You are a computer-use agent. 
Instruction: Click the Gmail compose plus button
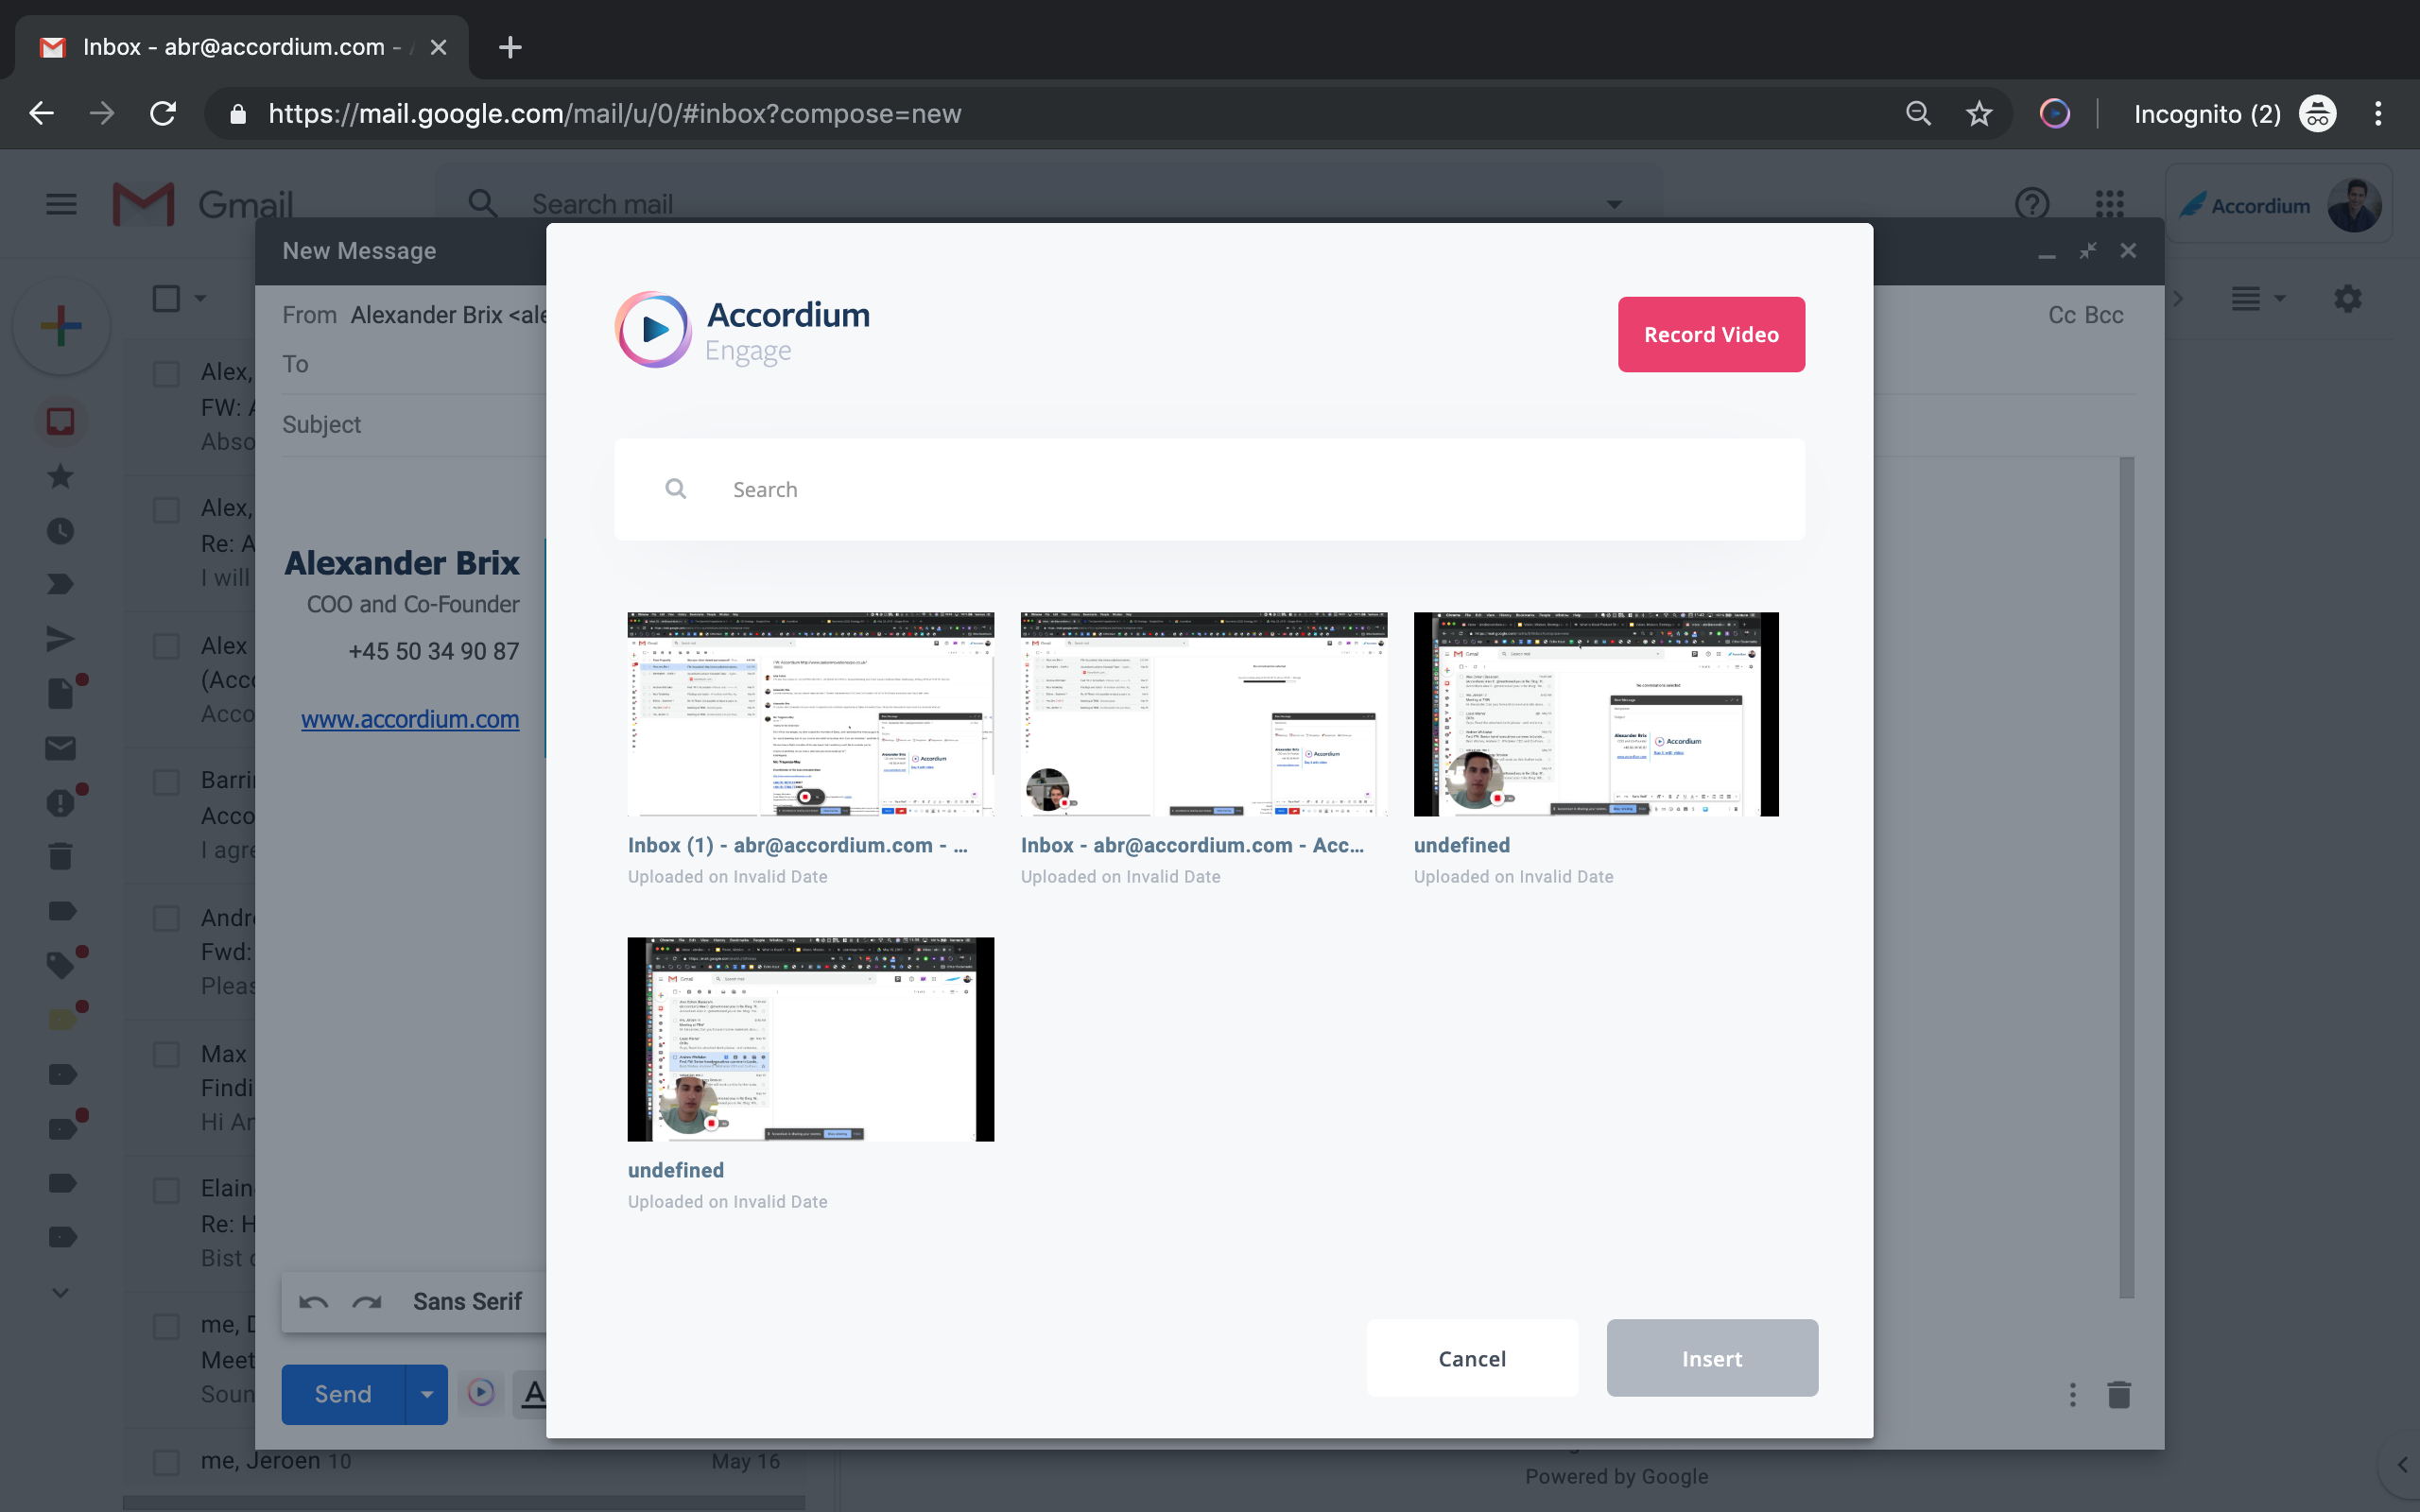(x=62, y=326)
